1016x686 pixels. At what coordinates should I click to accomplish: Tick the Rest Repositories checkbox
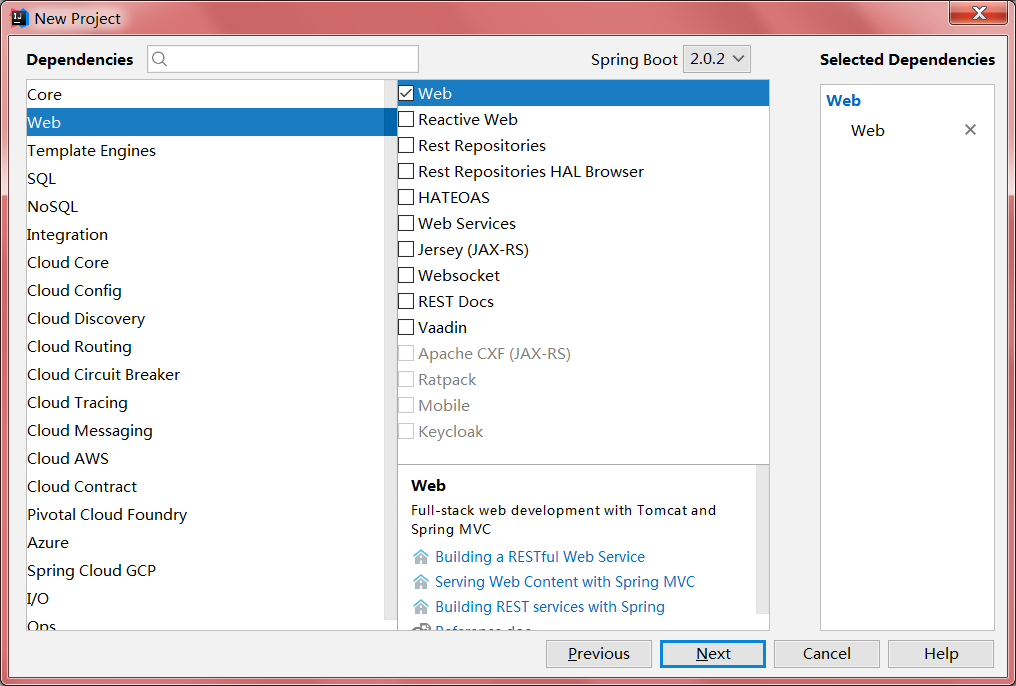point(406,145)
